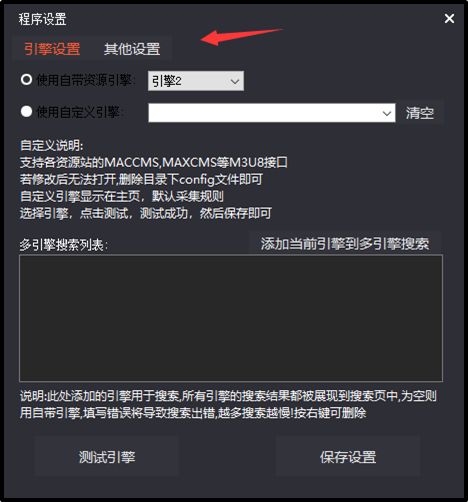Screen dimensions: 468x502
Task: Expand the custom engine dropdown chevron
Action: pos(387,113)
